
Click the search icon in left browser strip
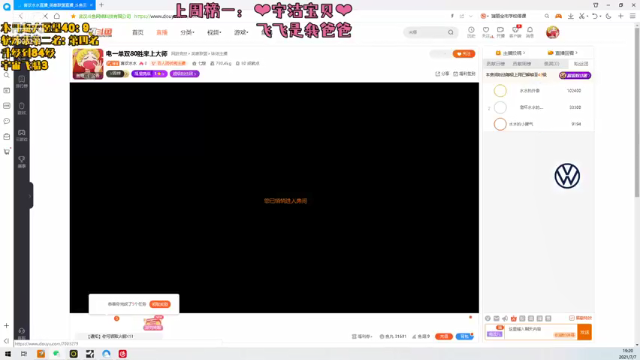pos(7,75)
